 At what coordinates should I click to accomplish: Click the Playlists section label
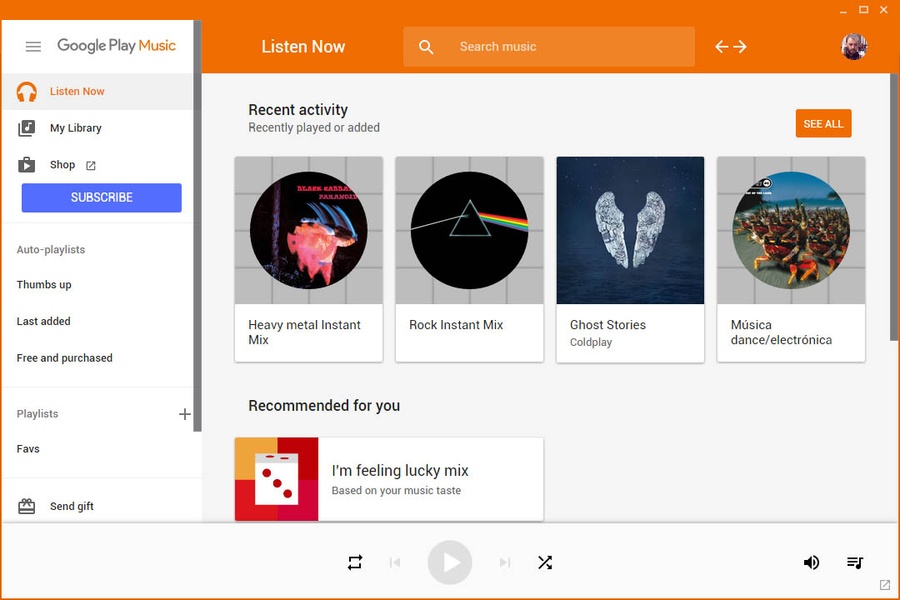[x=37, y=414]
